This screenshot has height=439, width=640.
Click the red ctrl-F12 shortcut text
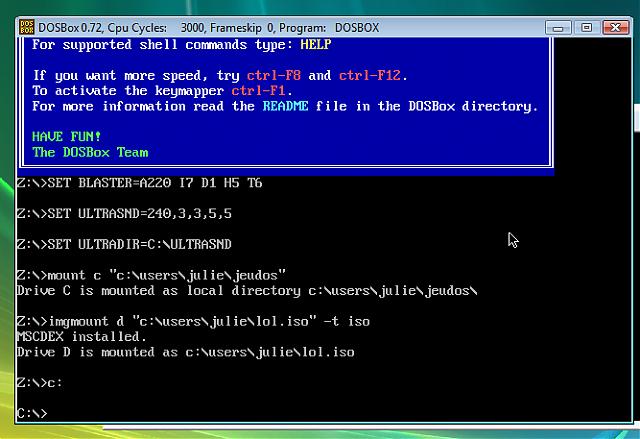pos(370,75)
